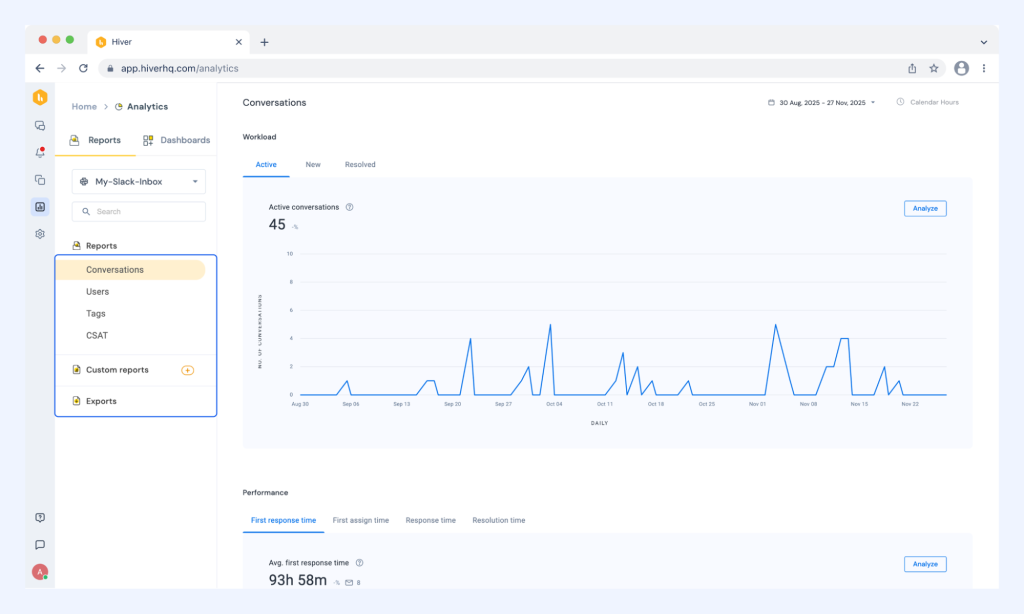Click the Home breadcrumb link
This screenshot has width=1024, height=614.
(x=84, y=106)
